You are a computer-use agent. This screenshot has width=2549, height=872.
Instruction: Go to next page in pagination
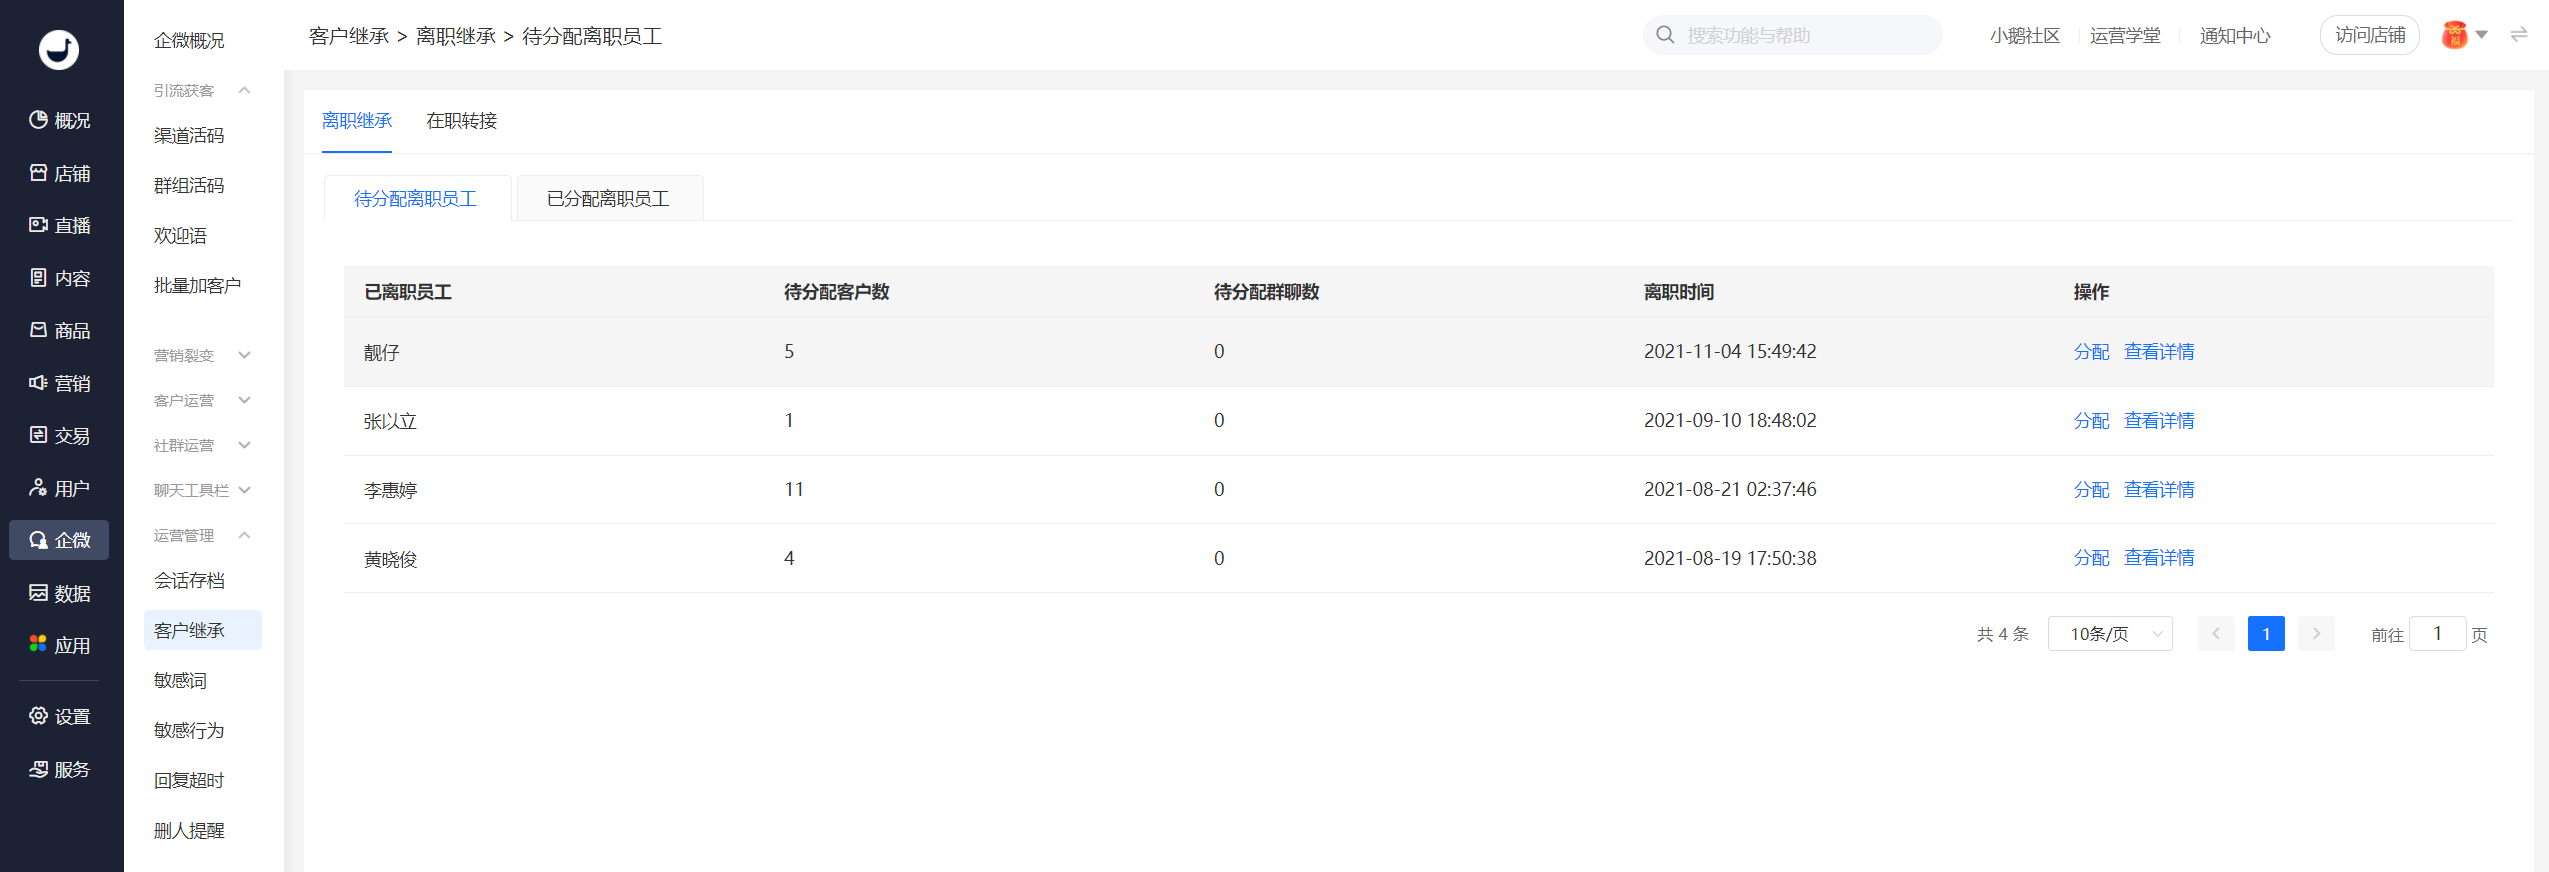click(x=2316, y=634)
